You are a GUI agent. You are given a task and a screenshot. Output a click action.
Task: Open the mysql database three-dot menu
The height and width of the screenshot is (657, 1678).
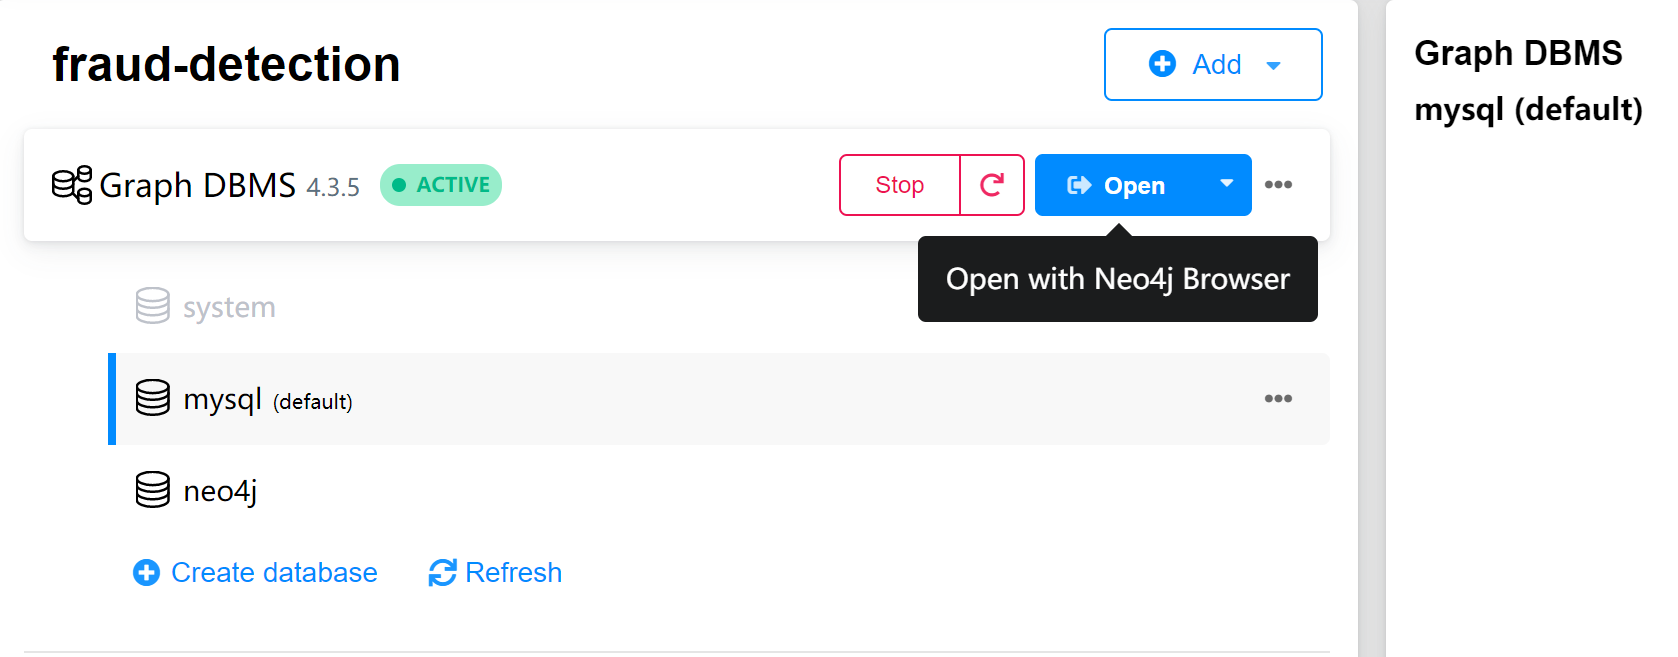[x=1278, y=399]
